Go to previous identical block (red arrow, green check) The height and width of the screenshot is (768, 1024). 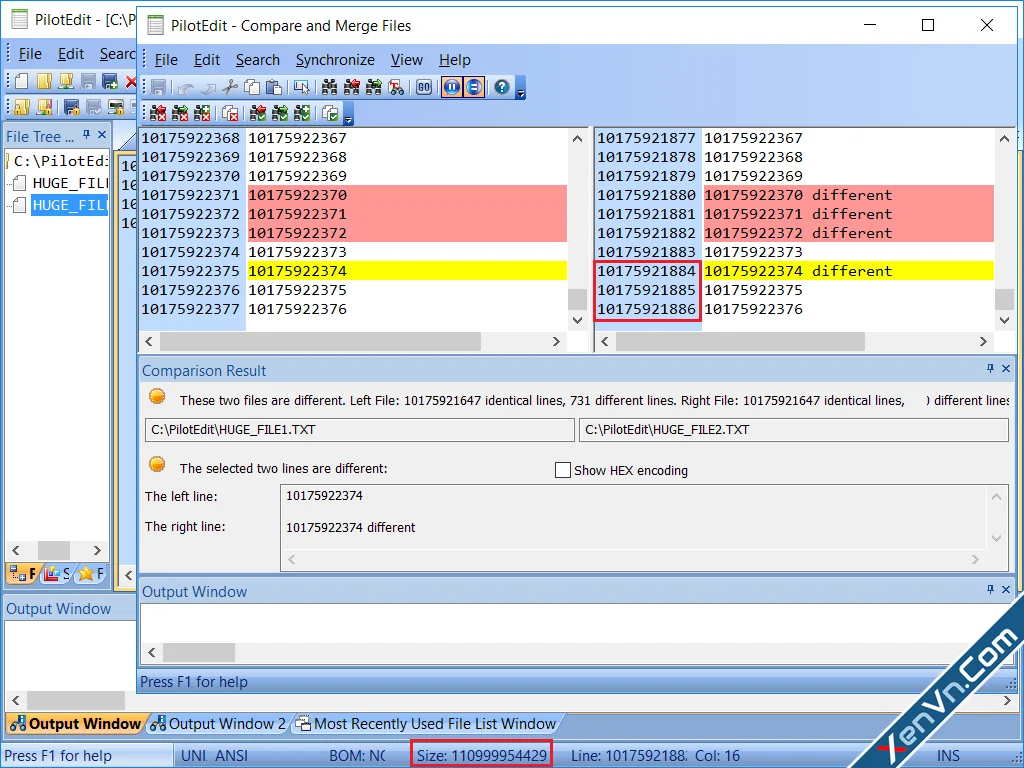258,113
